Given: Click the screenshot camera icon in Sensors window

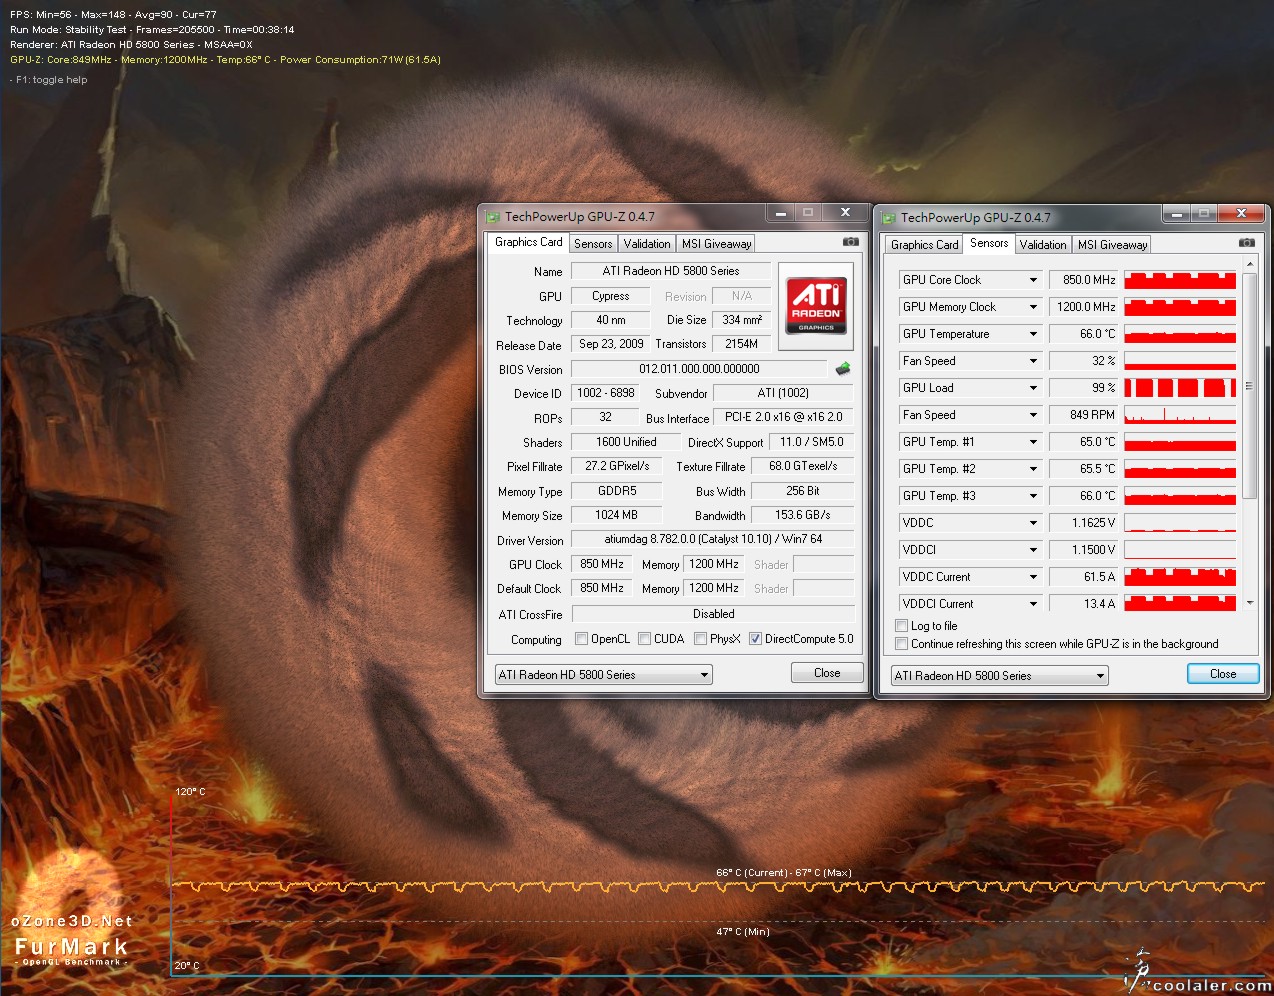Looking at the screenshot, I should pos(1246,243).
